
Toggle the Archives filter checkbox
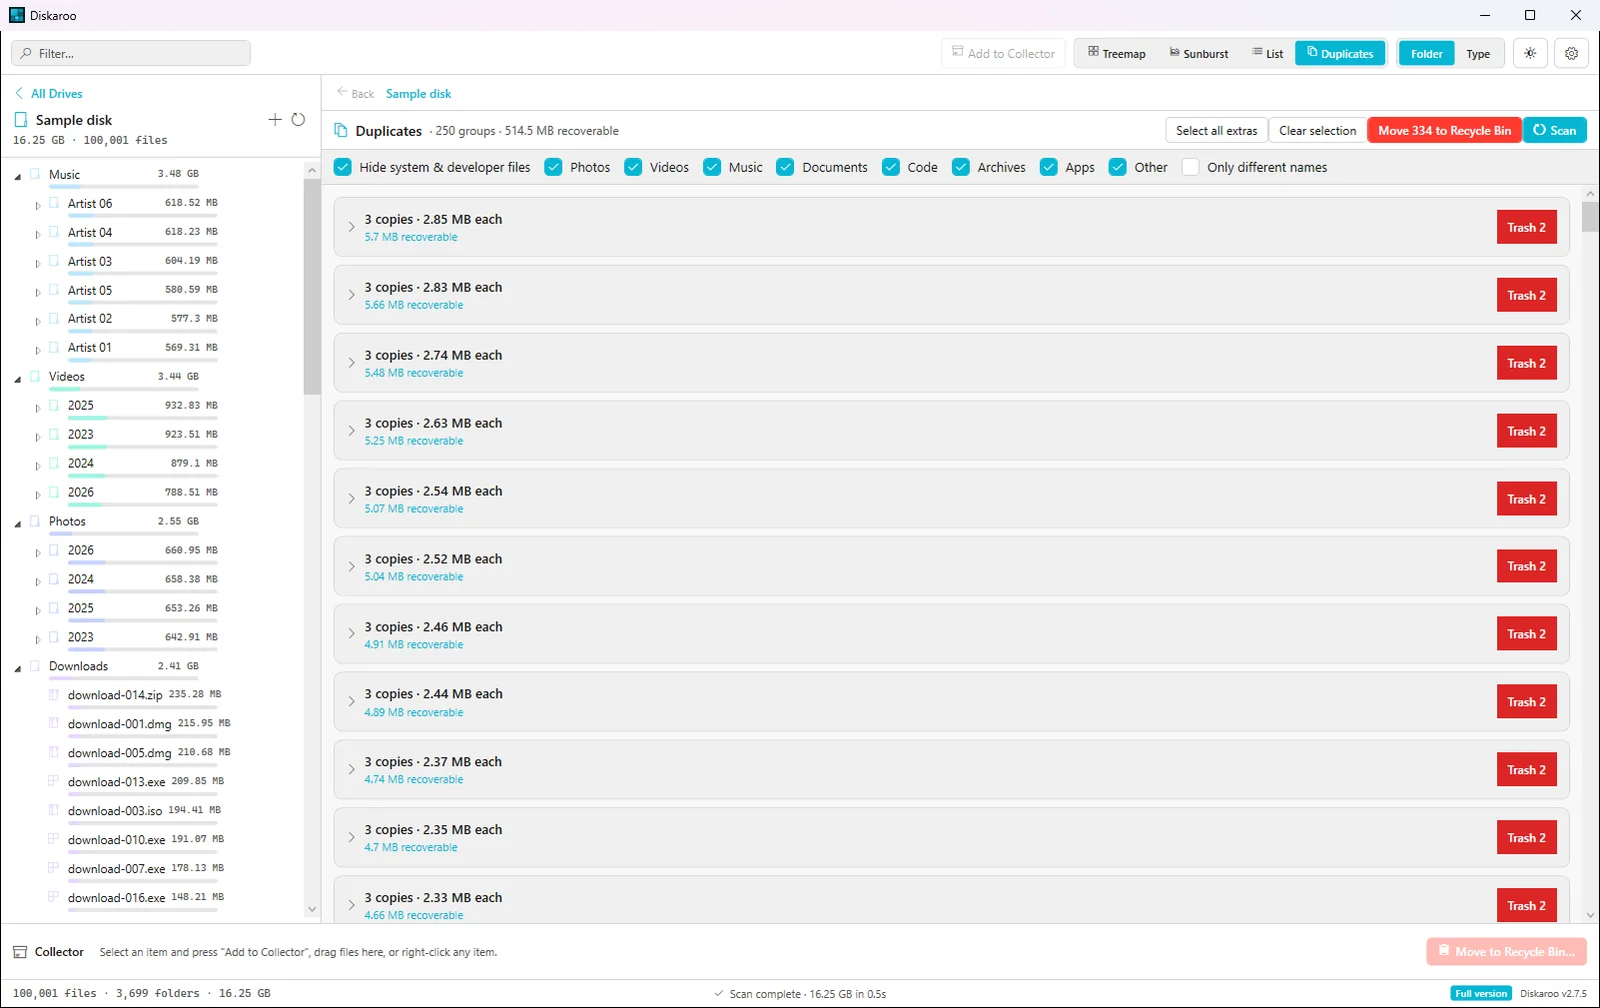click(x=961, y=167)
